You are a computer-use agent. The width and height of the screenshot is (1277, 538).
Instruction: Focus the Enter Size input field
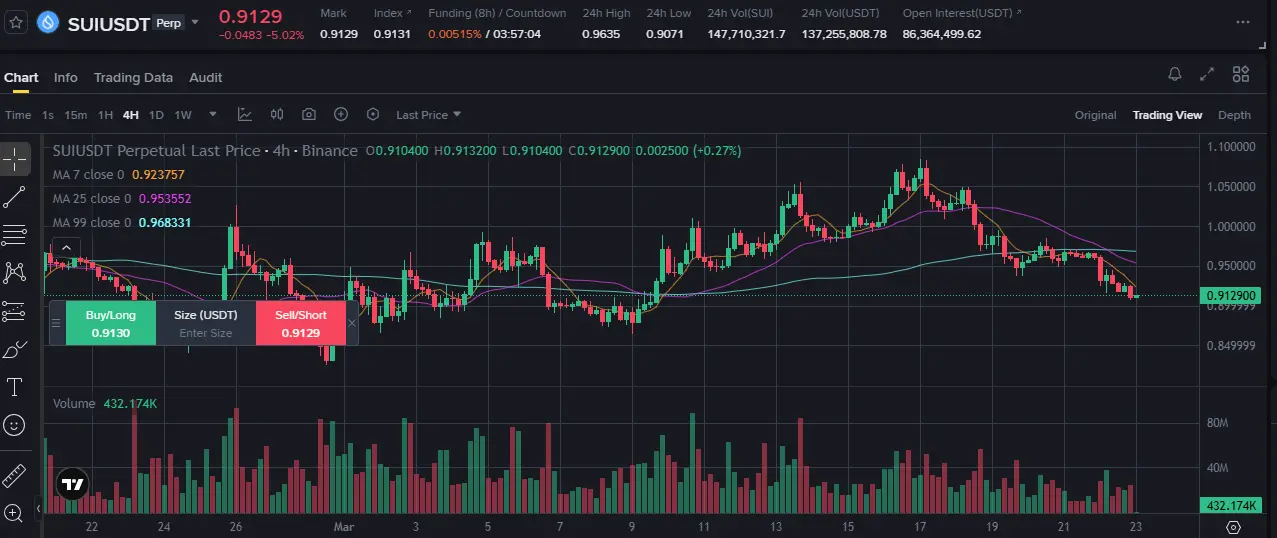(x=206, y=333)
